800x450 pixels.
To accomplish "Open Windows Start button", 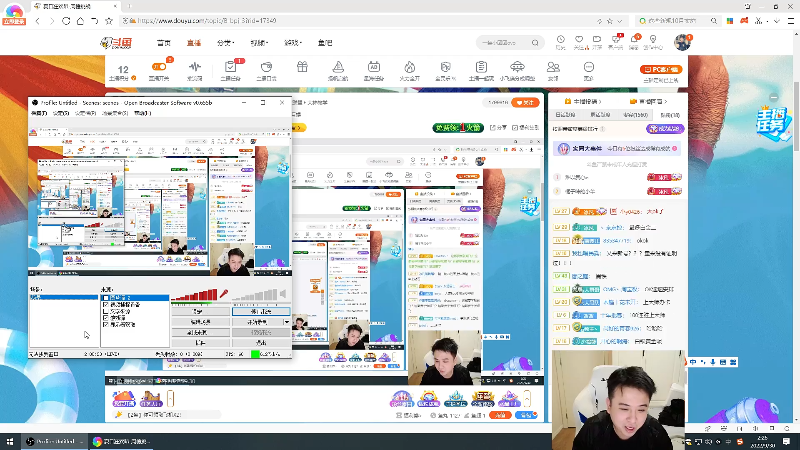I will tap(10, 441).
